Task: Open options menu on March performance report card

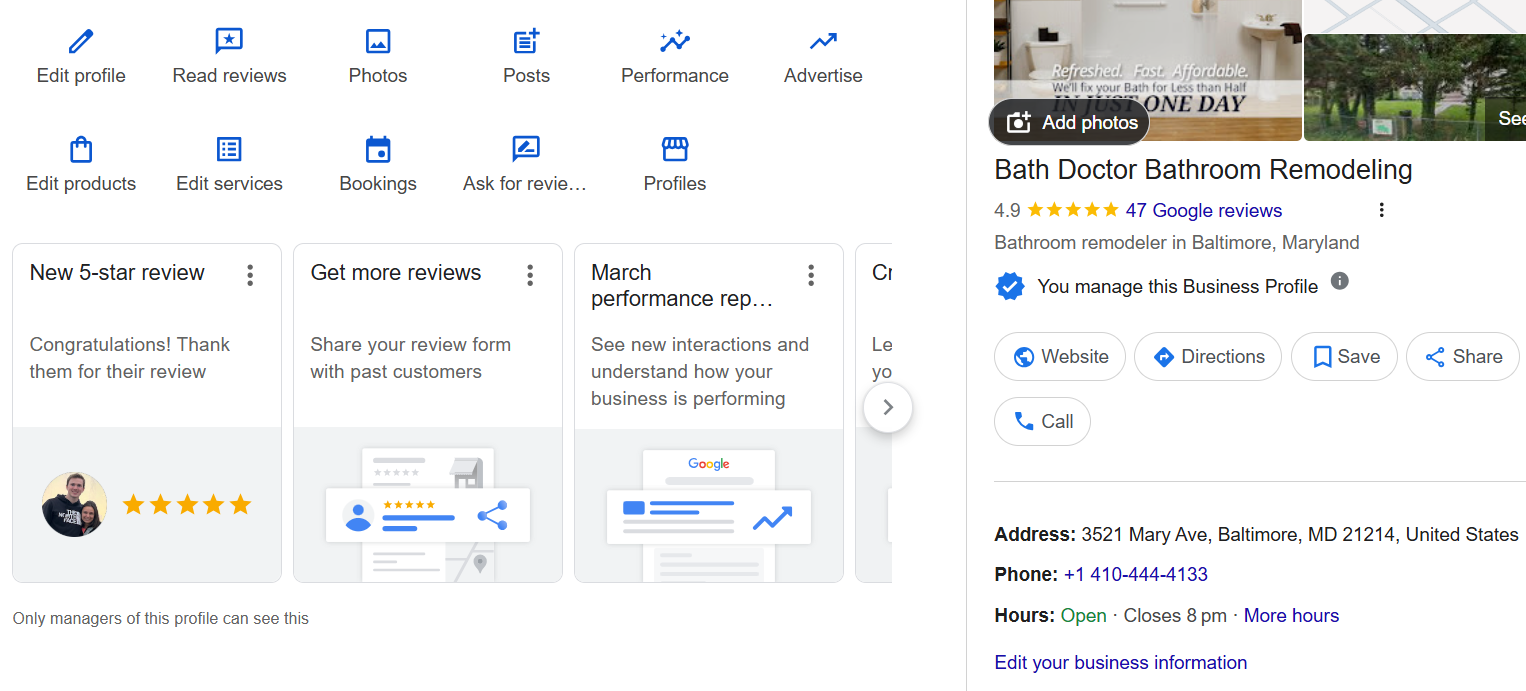Action: click(x=811, y=275)
